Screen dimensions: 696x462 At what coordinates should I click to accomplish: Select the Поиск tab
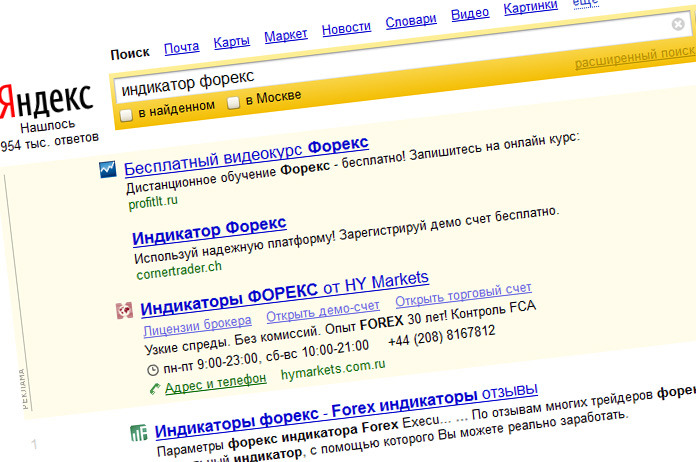pos(130,53)
